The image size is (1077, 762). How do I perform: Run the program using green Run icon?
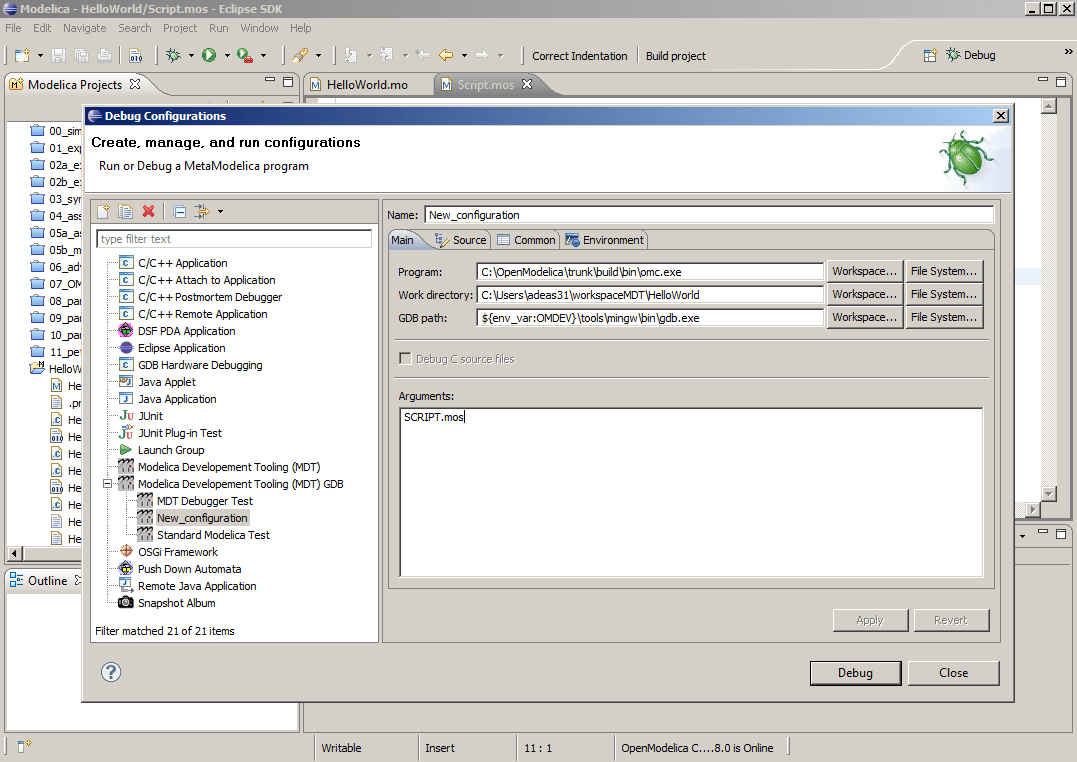207,56
